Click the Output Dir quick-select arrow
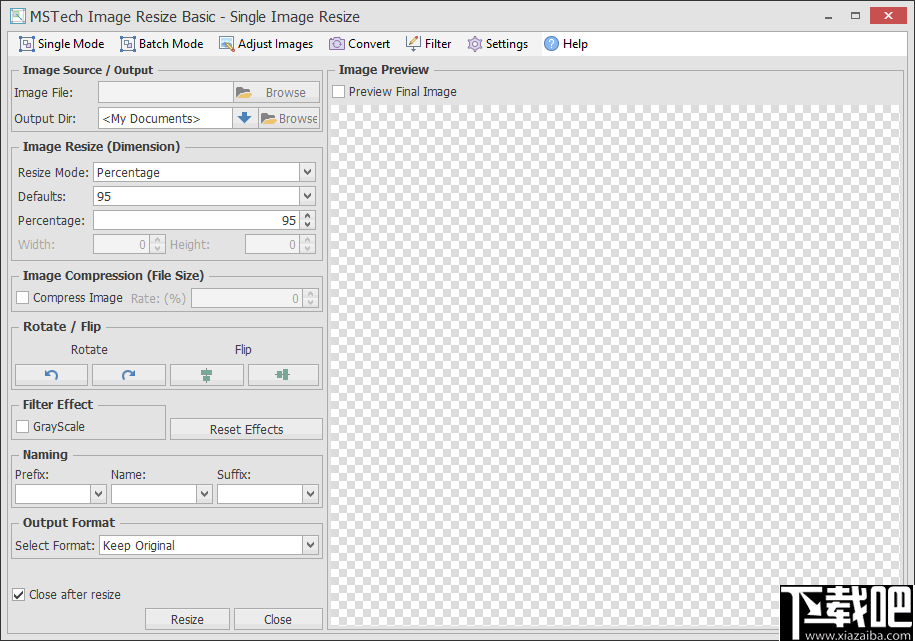The image size is (915, 641). 245,117
